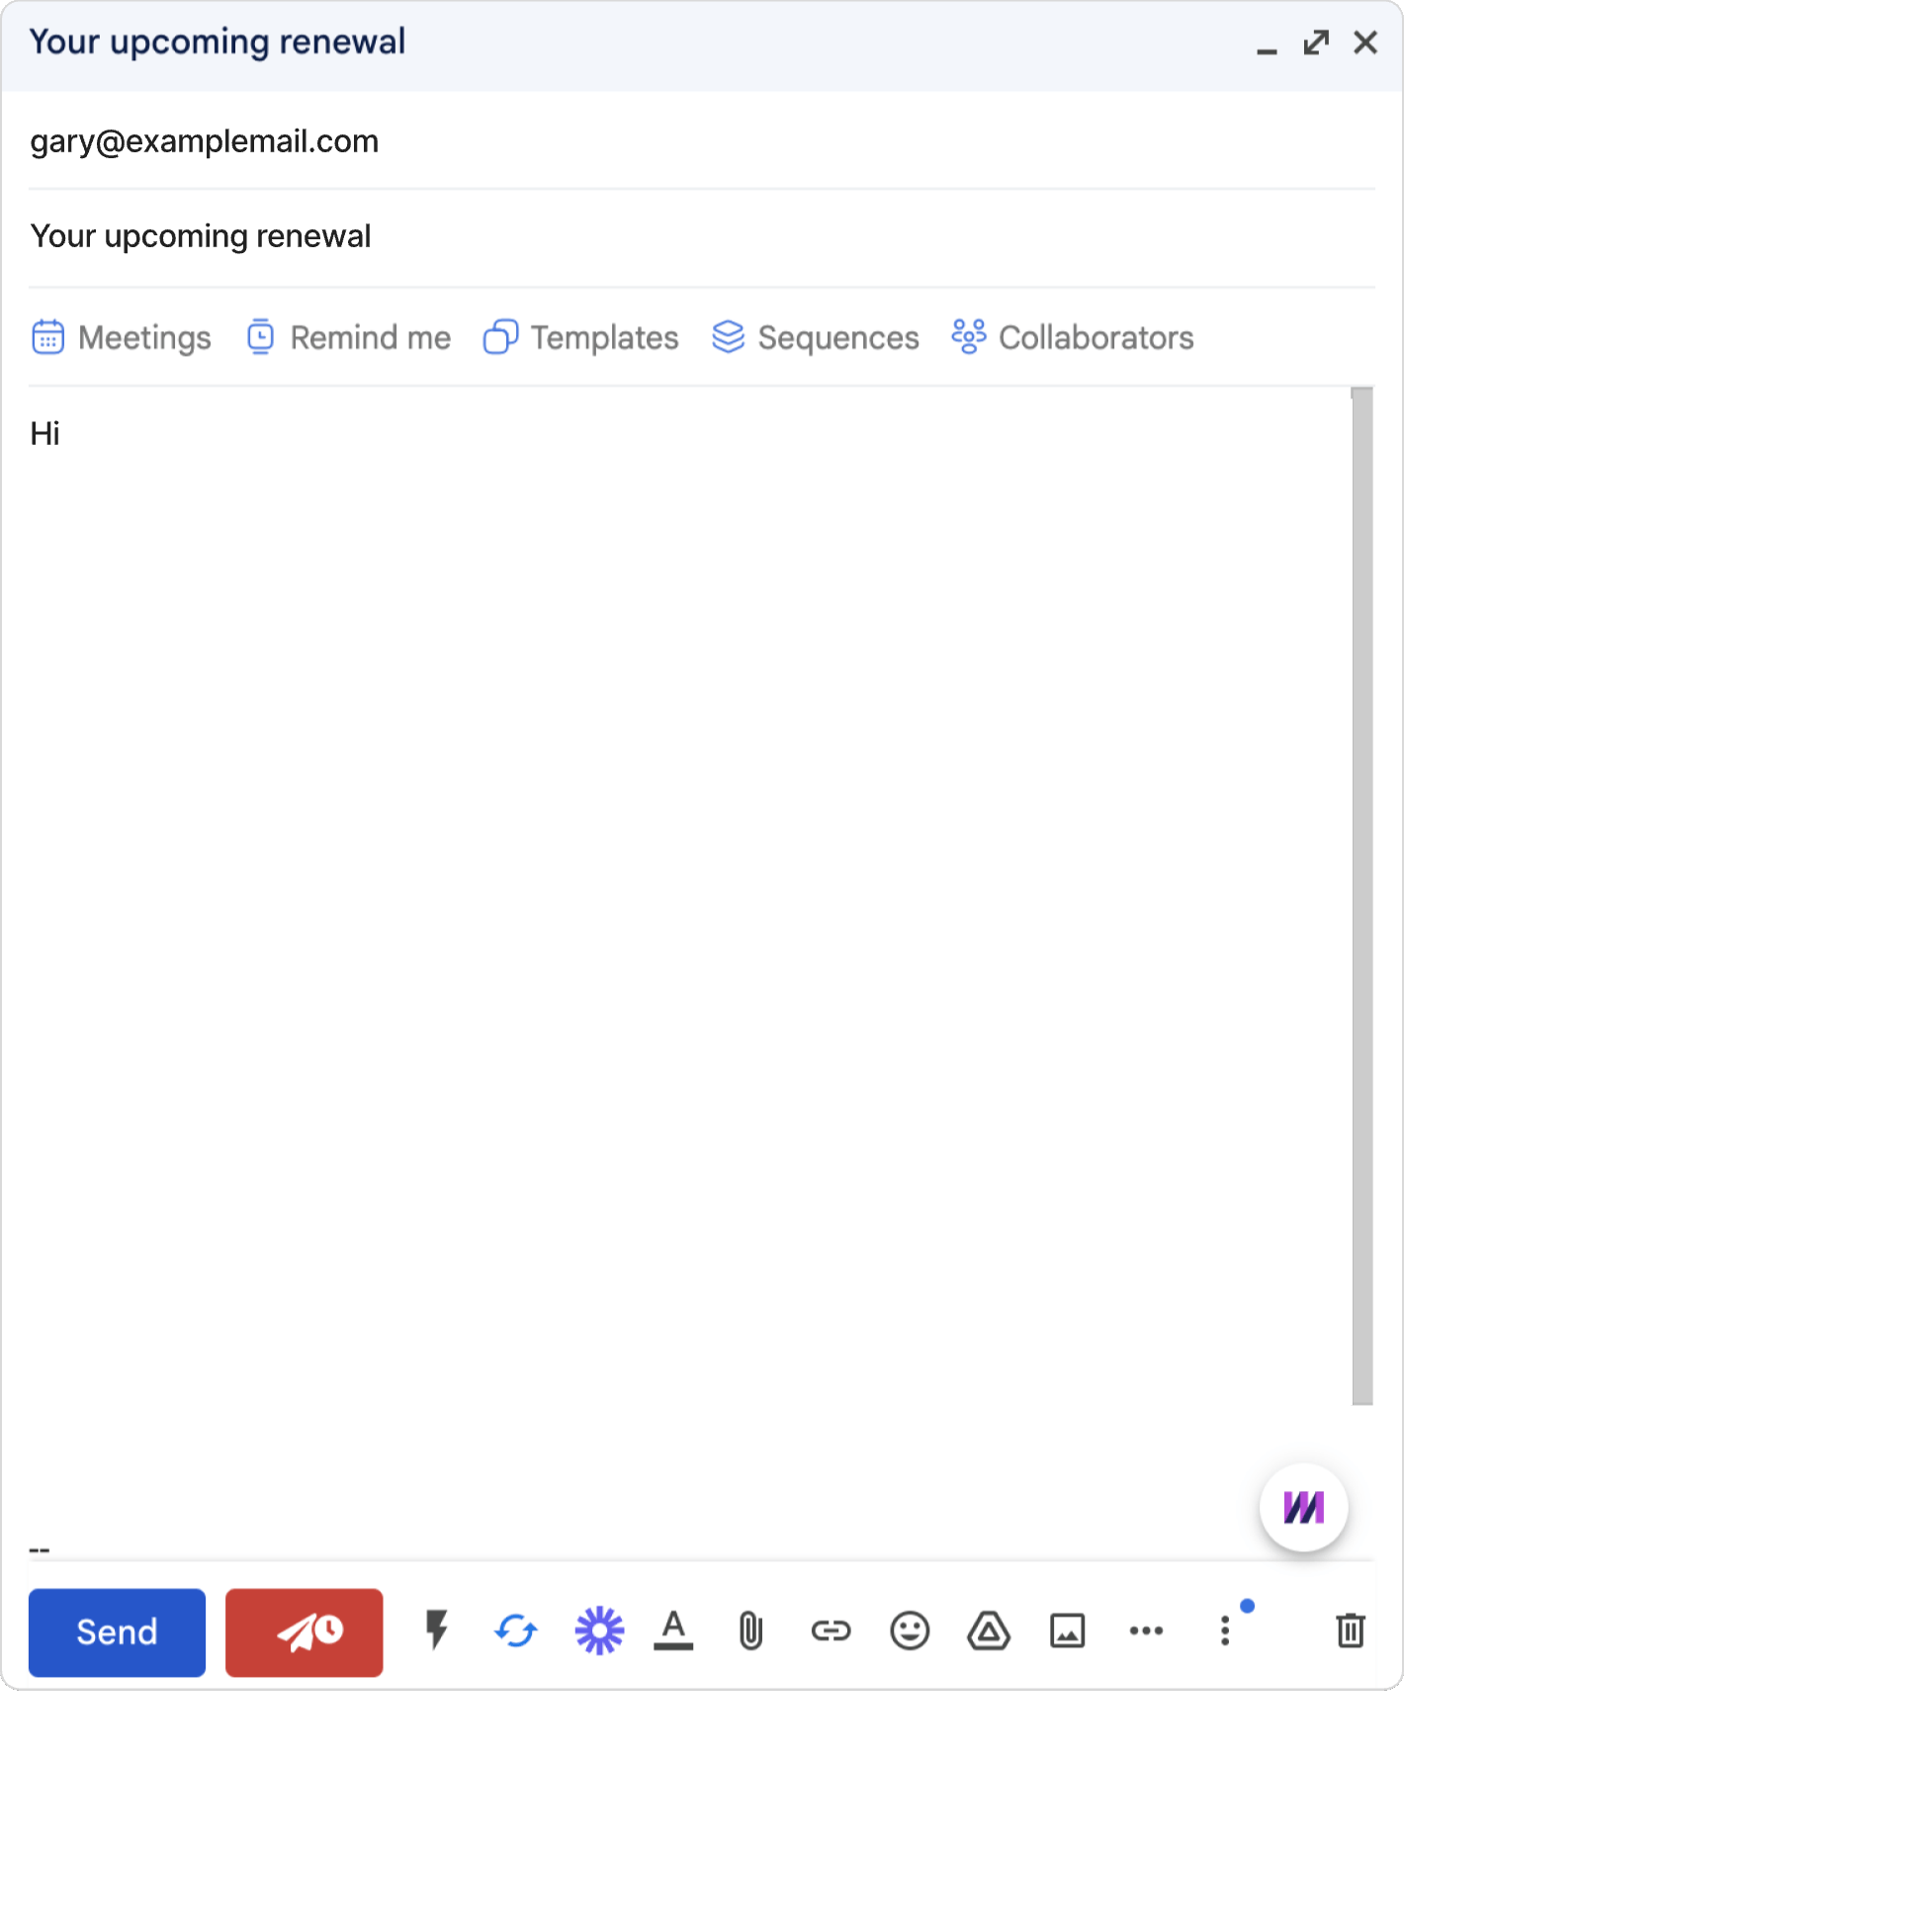1928x1932 pixels.
Task: Open the Meetings scheduler
Action: click(120, 337)
